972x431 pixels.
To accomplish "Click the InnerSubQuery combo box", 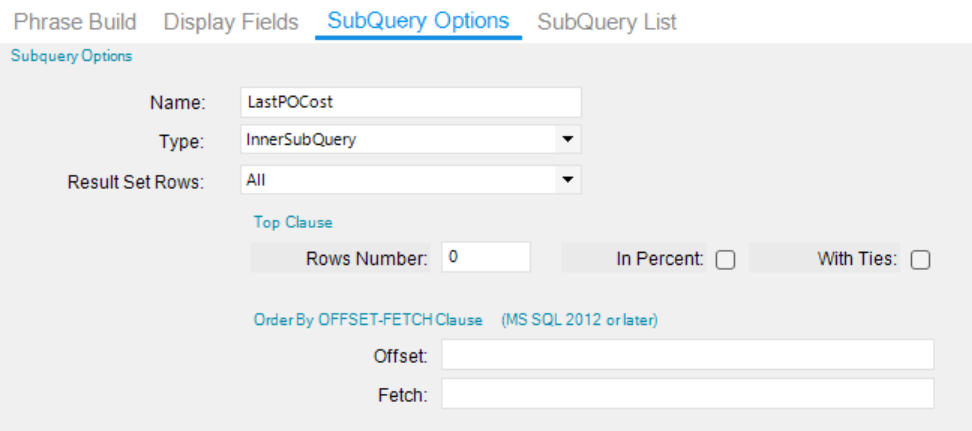I will pos(398,140).
